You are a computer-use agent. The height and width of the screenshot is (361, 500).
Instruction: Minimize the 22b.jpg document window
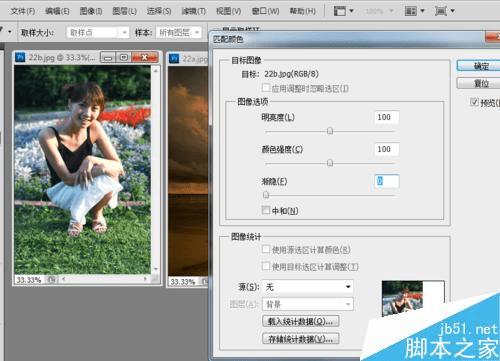(x=108, y=58)
